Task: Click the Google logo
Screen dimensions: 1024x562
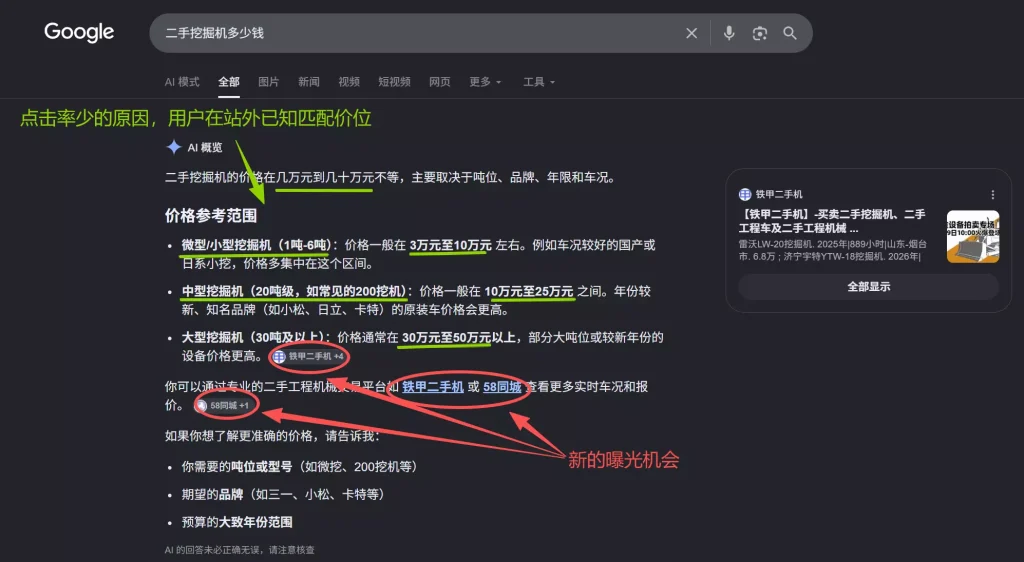Action: click(x=79, y=32)
